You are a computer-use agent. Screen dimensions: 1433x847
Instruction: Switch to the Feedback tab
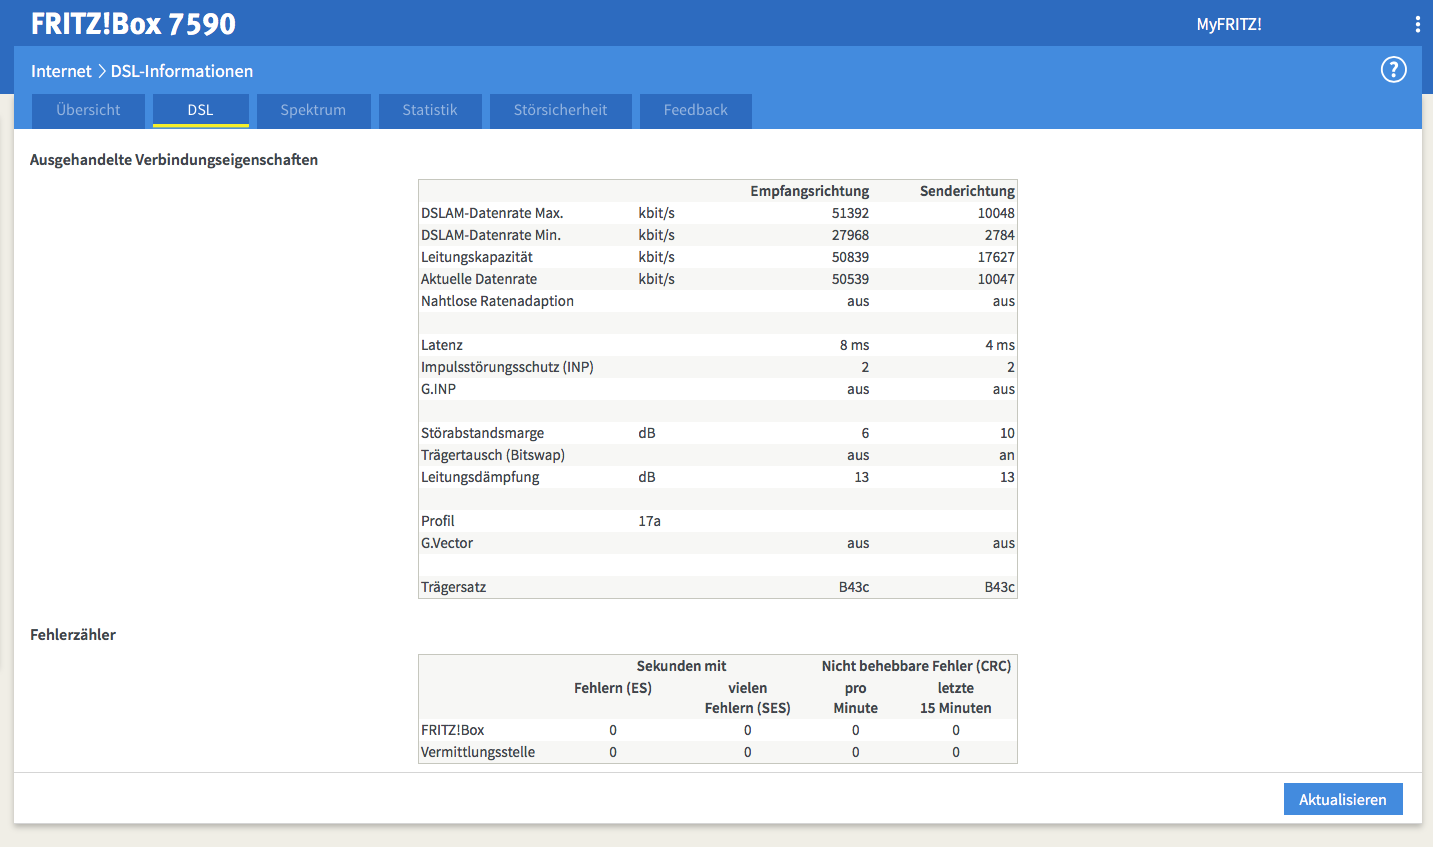[696, 110]
